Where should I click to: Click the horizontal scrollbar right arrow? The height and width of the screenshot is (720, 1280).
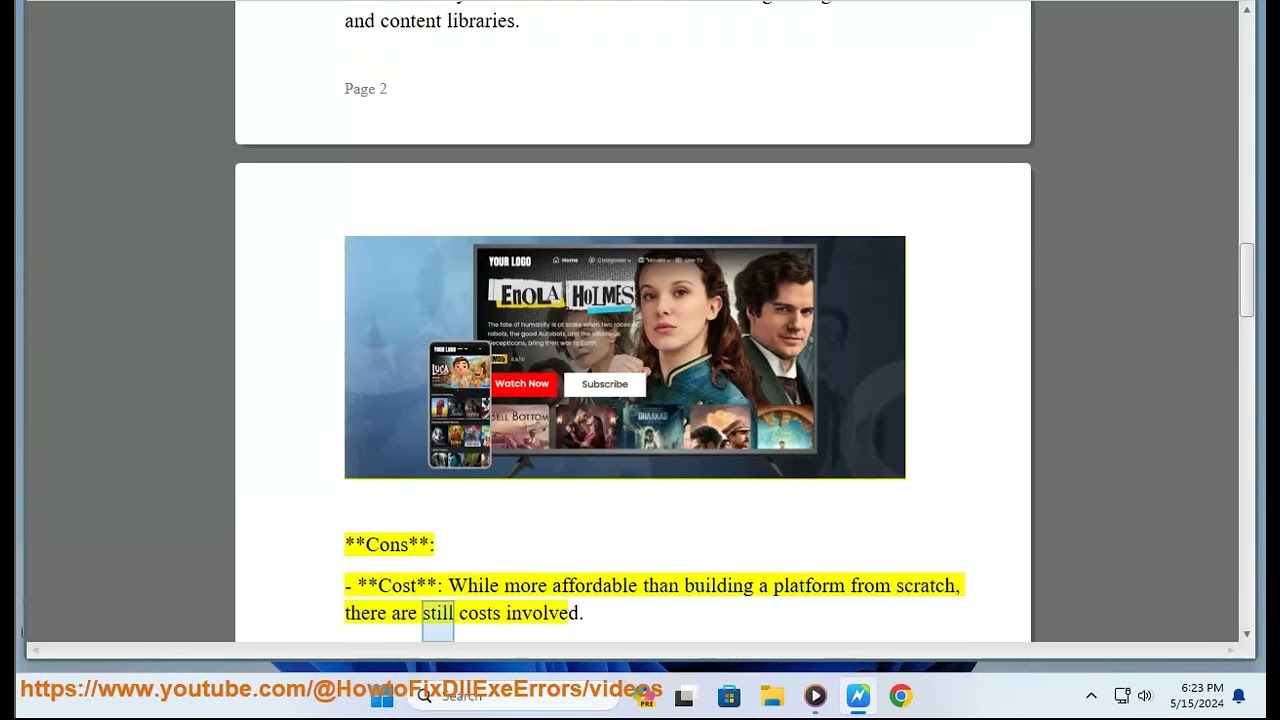point(1231,650)
